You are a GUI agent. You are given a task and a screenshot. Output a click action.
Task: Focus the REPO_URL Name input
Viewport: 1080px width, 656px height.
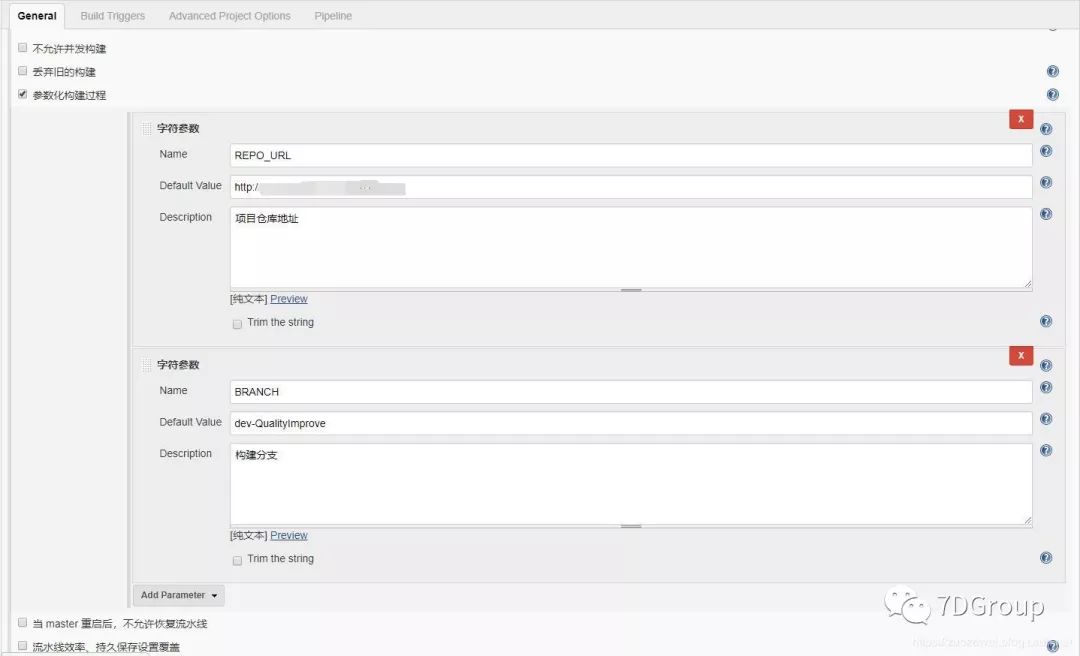point(631,155)
